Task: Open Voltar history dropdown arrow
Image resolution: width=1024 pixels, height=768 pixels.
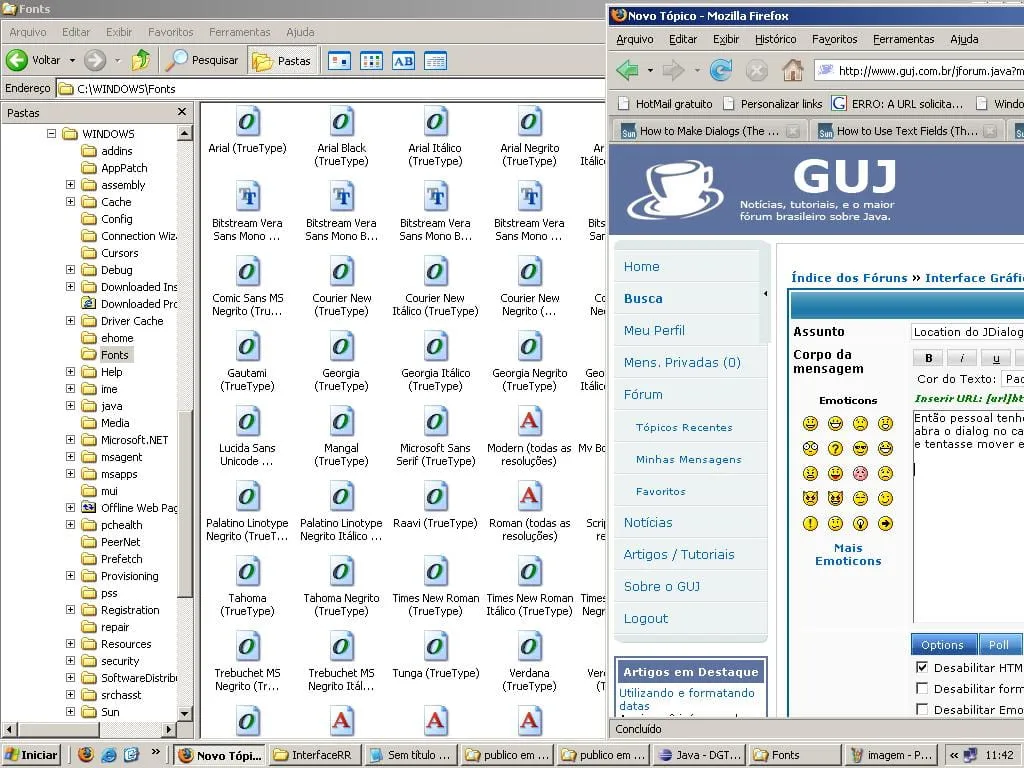Action: pyautogui.click(x=72, y=60)
